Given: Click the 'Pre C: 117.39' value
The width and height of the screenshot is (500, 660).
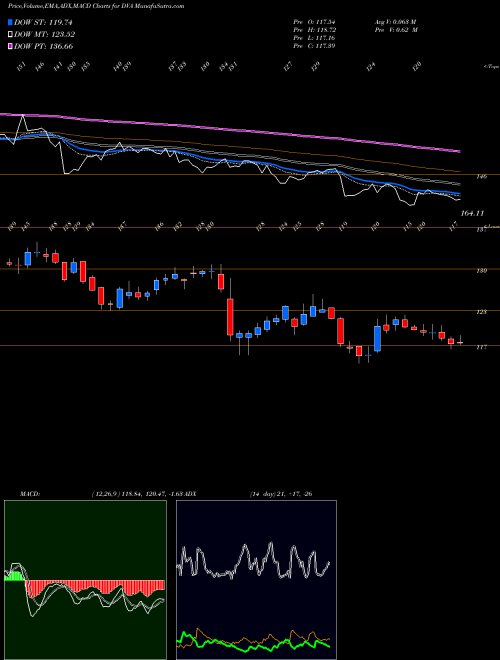Looking at the screenshot, I should click(x=314, y=46).
